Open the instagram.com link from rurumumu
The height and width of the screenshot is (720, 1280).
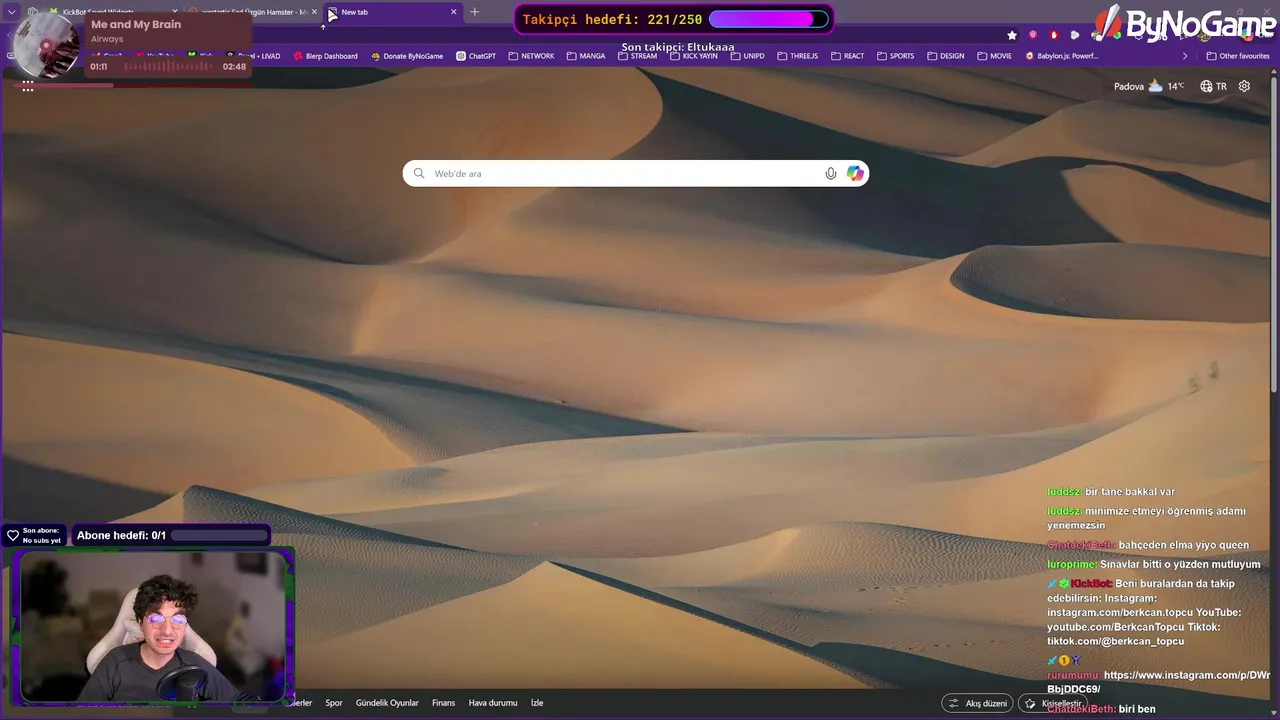tap(1159, 682)
